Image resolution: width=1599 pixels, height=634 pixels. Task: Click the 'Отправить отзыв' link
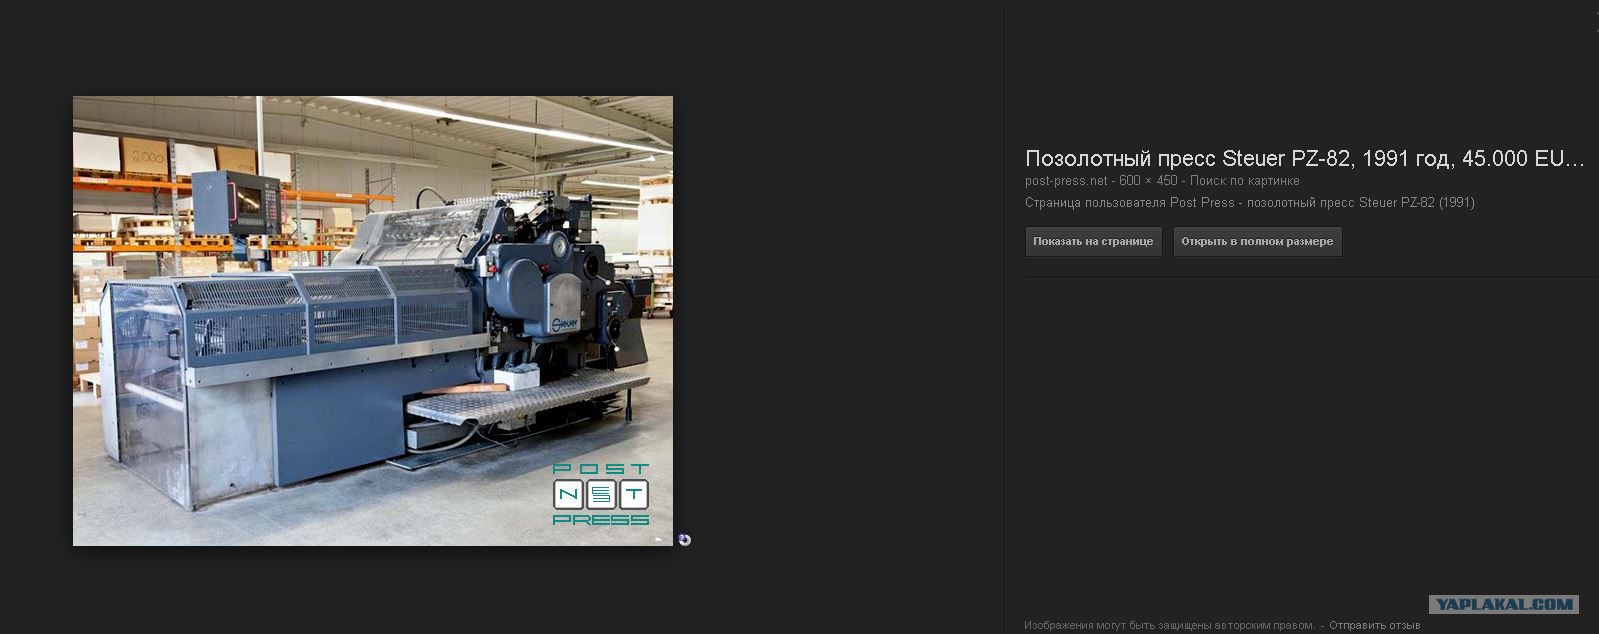click(x=1374, y=625)
